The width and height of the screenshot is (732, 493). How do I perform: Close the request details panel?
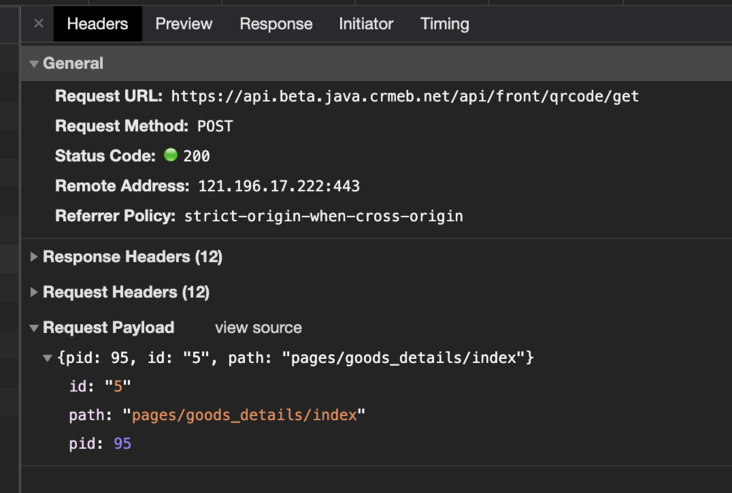pyautogui.click(x=38, y=23)
